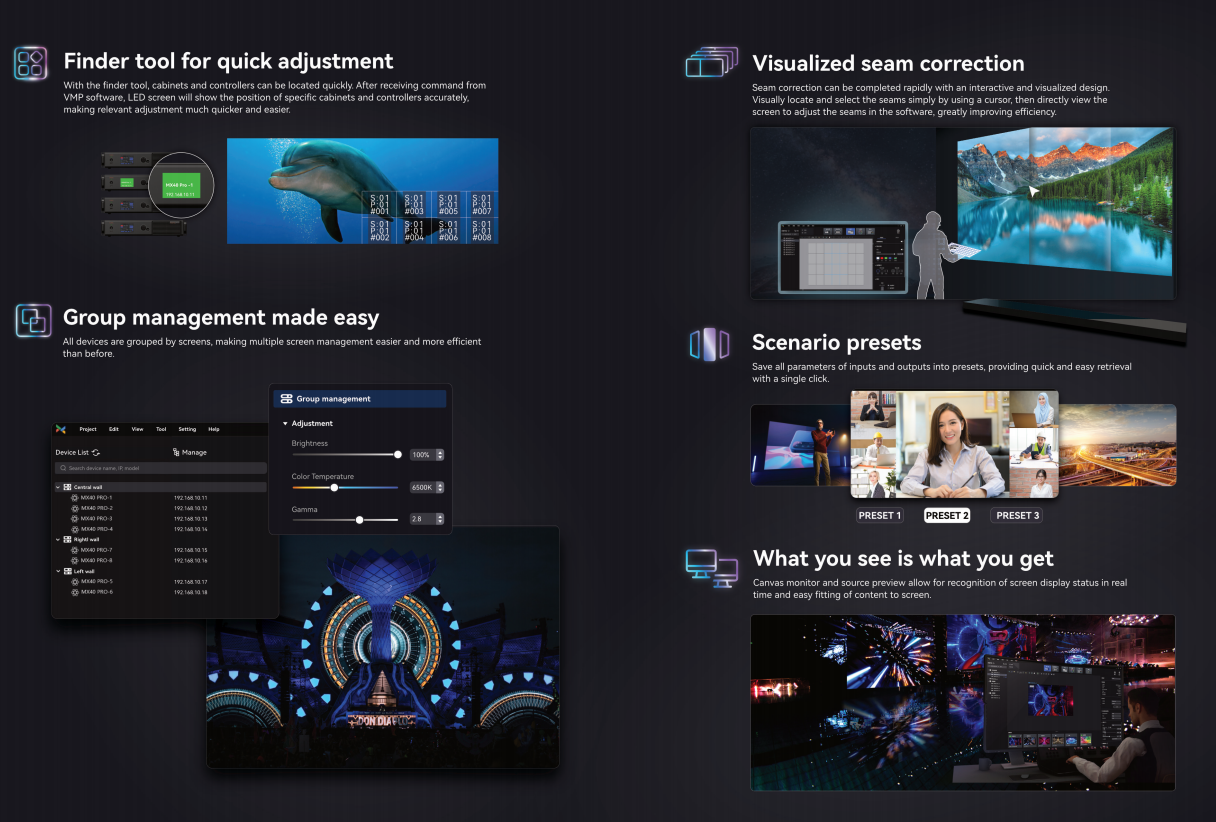1216x822 pixels.
Task: Switch to PRESET 3
Action: tap(1016, 516)
